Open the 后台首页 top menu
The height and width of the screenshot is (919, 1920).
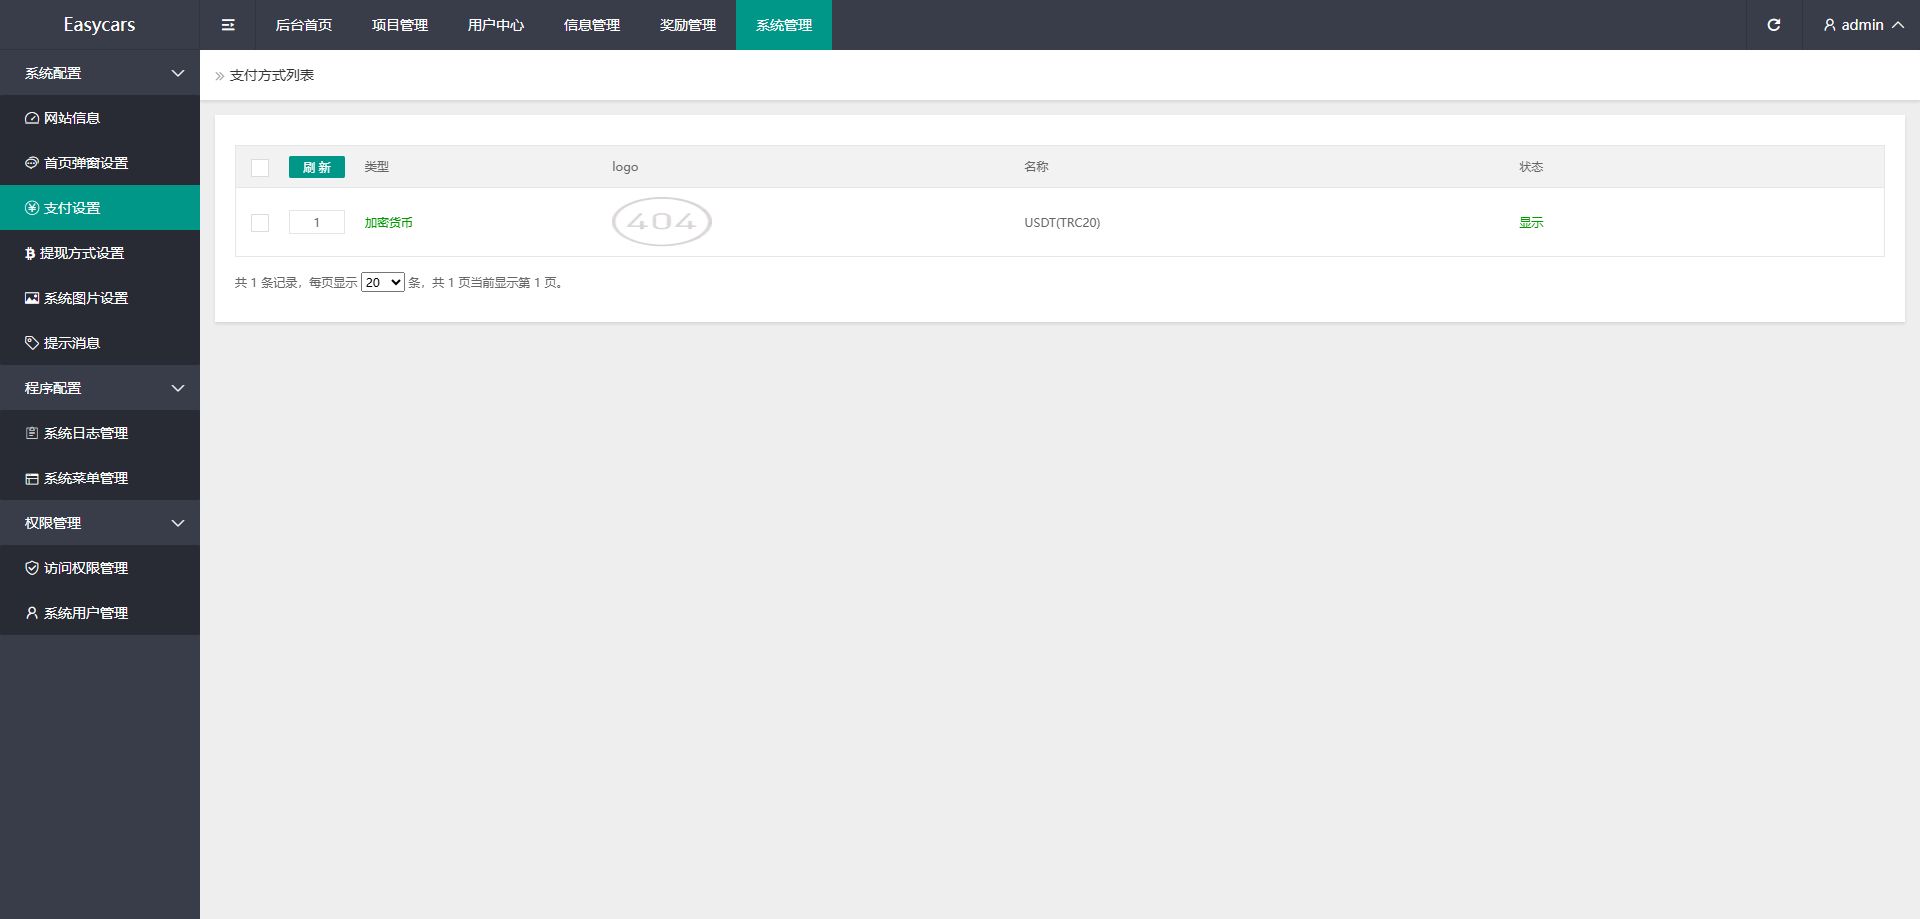304,25
